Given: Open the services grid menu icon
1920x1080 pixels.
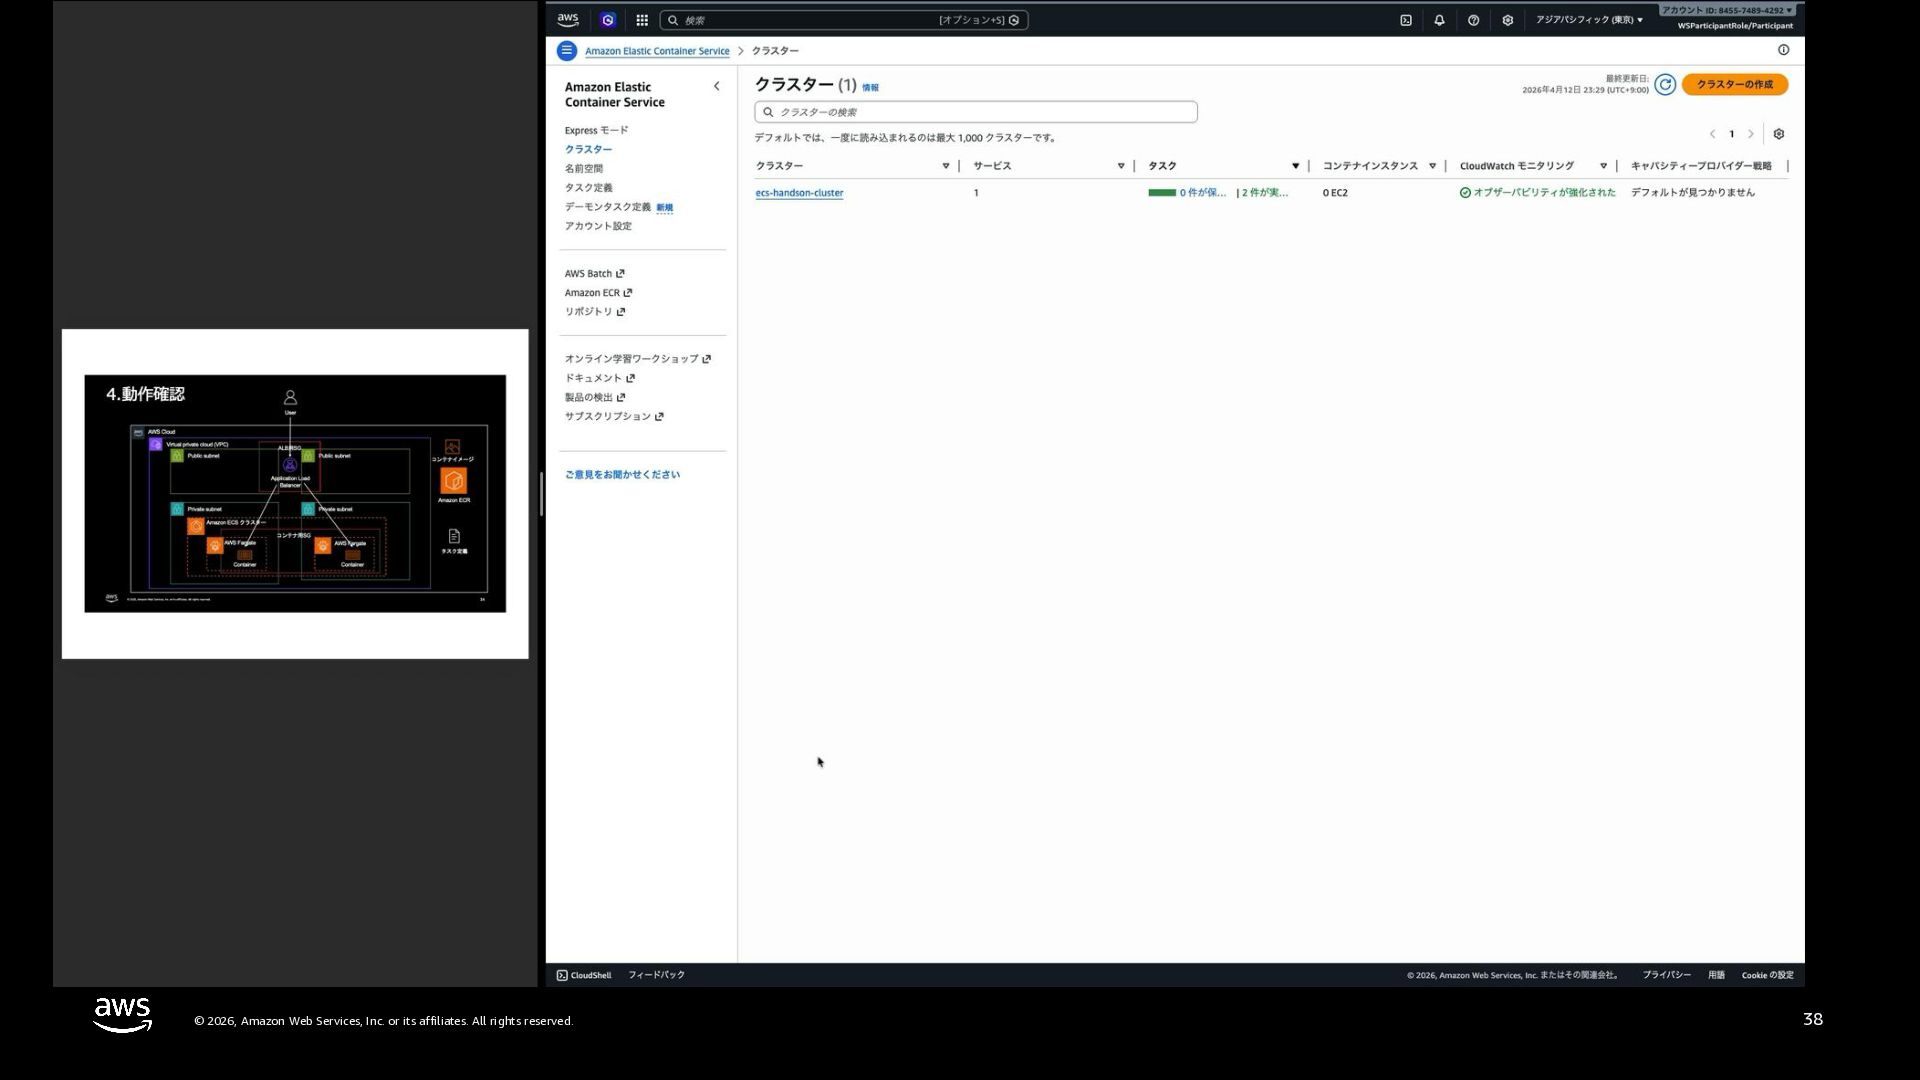Looking at the screenshot, I should coord(642,20).
